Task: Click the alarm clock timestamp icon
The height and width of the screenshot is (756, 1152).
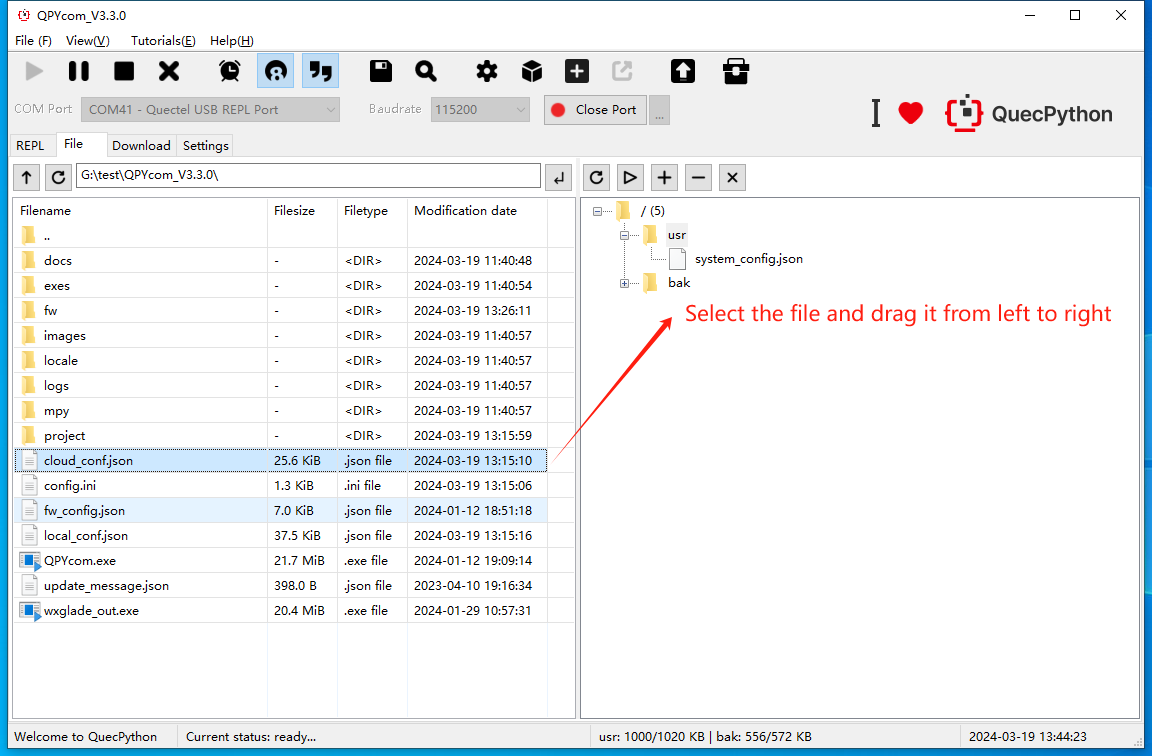Action: [x=230, y=71]
